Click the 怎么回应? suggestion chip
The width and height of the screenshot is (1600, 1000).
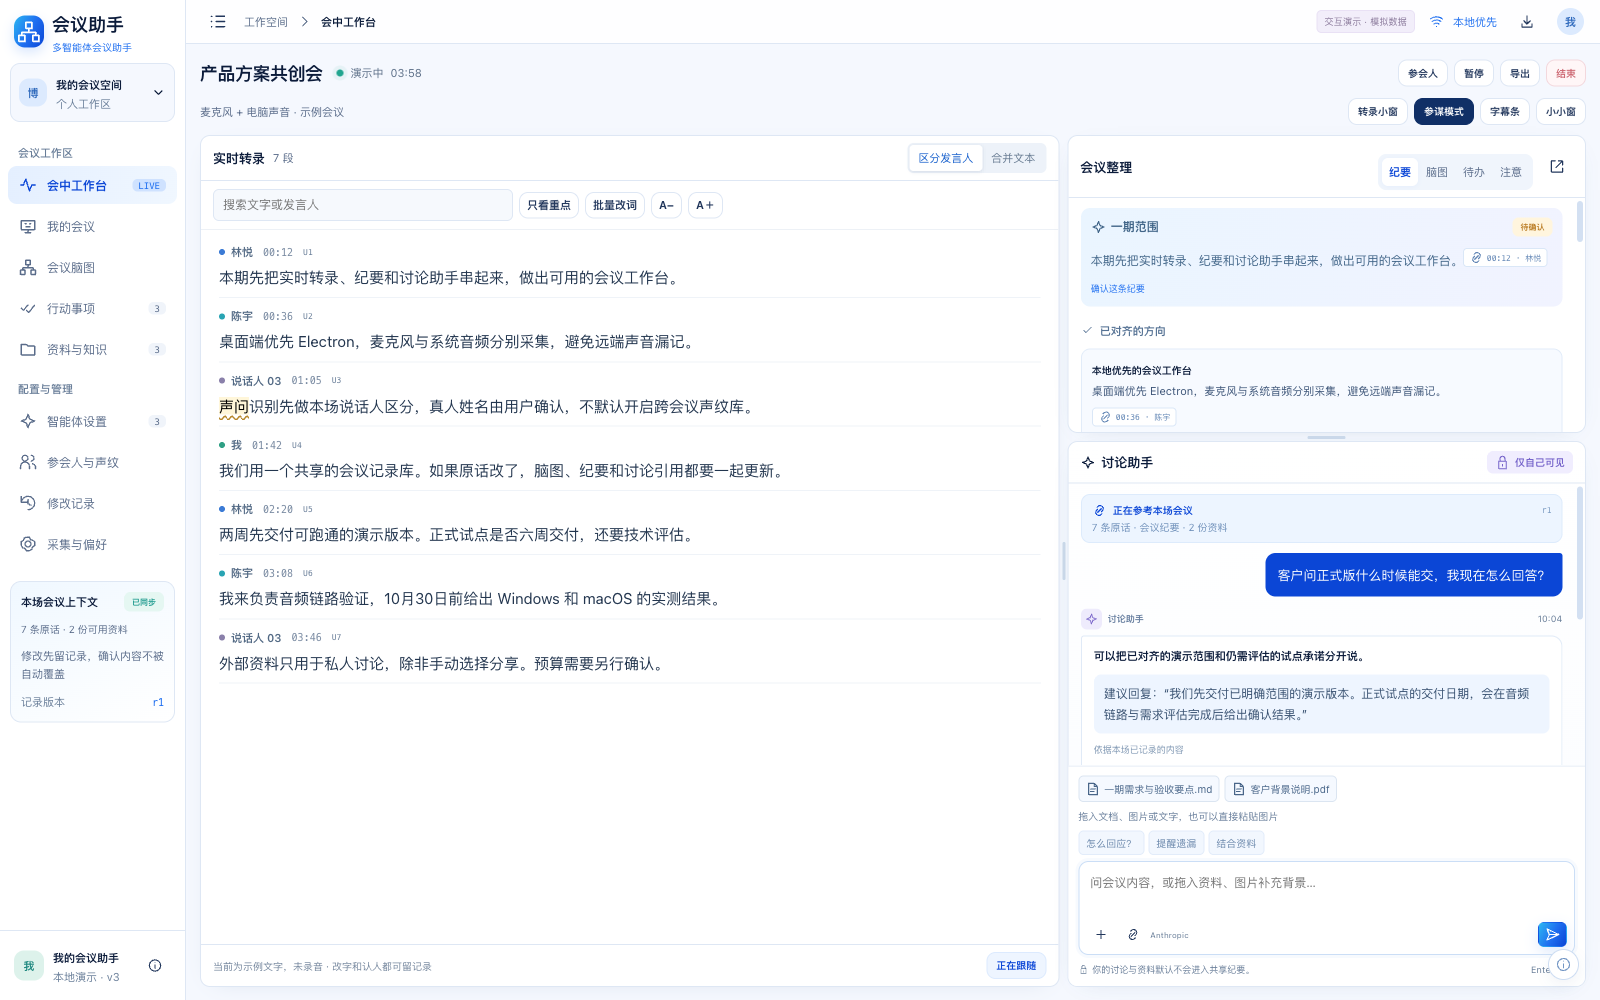[x=1110, y=843]
